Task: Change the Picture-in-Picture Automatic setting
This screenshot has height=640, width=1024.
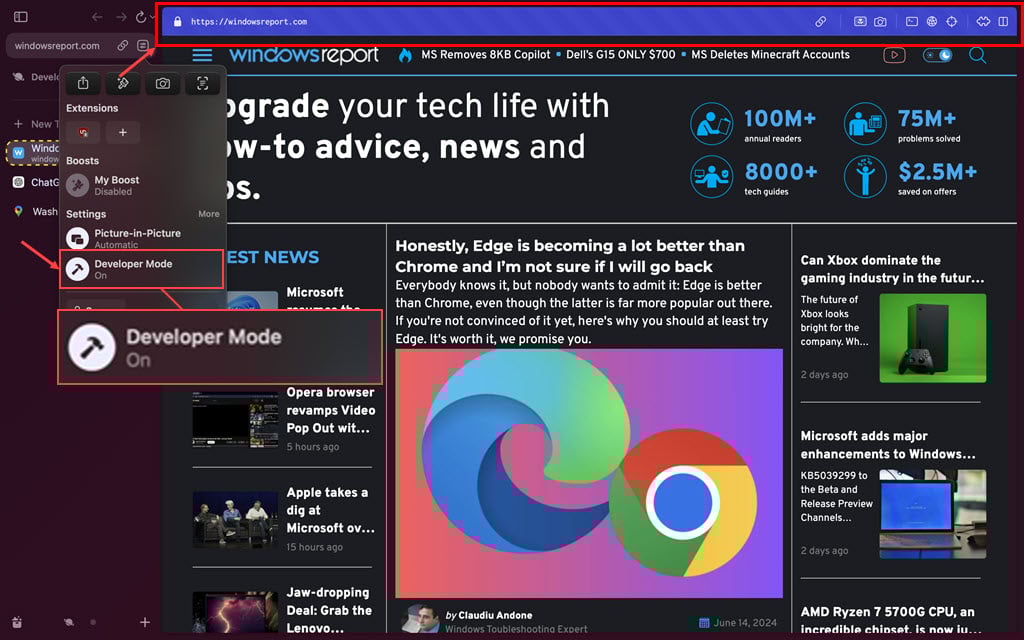Action: click(142, 238)
